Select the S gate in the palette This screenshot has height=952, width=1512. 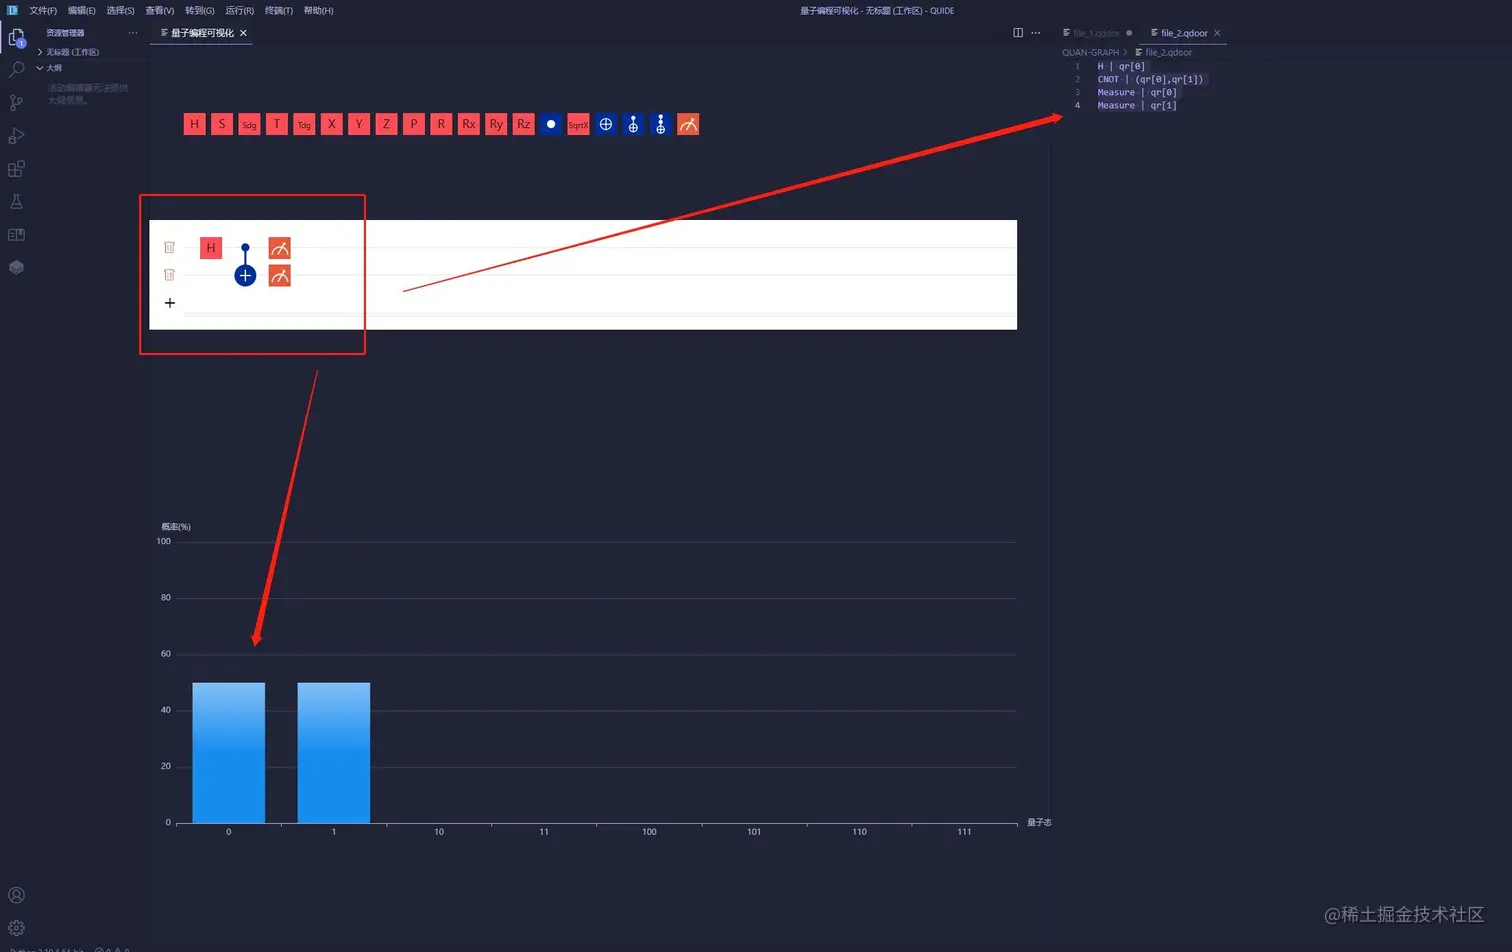click(222, 124)
